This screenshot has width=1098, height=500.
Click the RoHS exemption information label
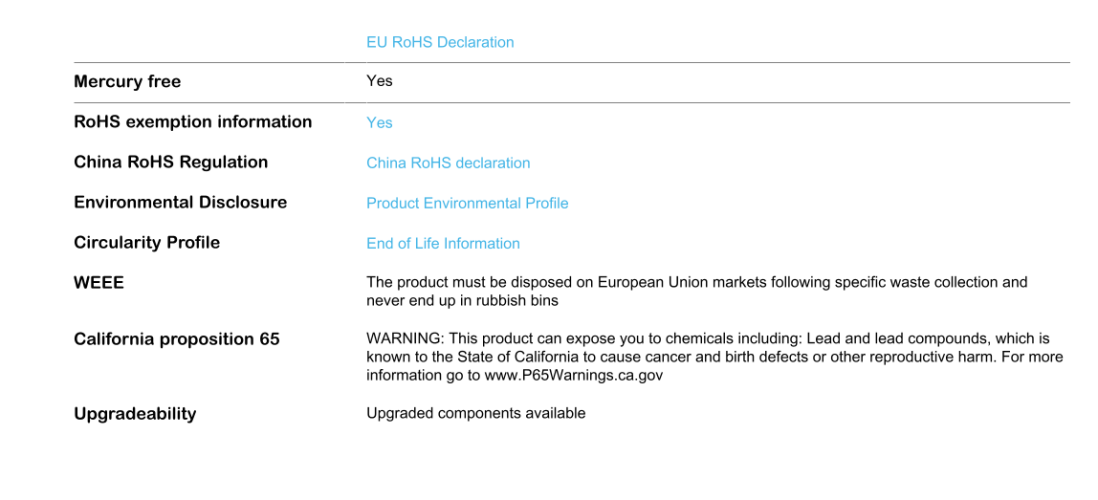click(x=193, y=122)
